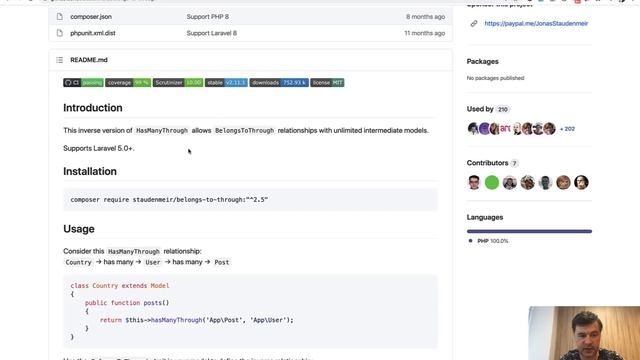The image size is (640, 360).
Task: Click the composer require command block
Action: (x=250, y=200)
